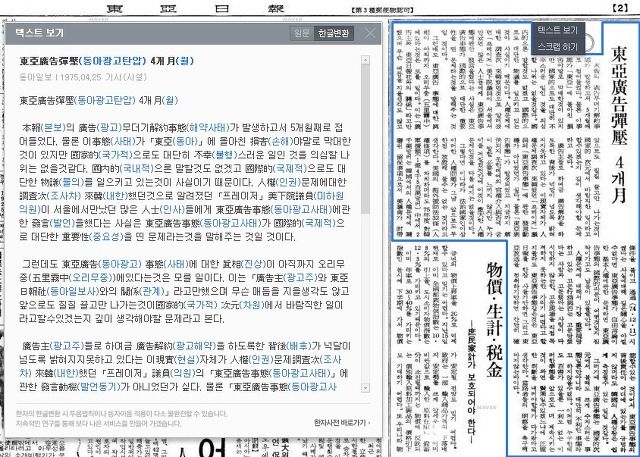Click the gloss (미하원의원) in first paragraph
The height and width of the screenshot is (457, 640).
[182, 203]
